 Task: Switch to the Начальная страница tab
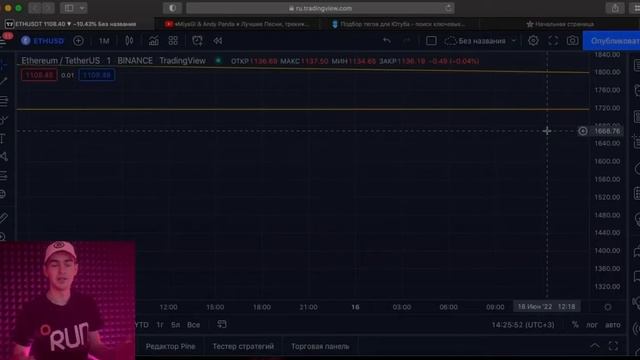click(x=560, y=24)
